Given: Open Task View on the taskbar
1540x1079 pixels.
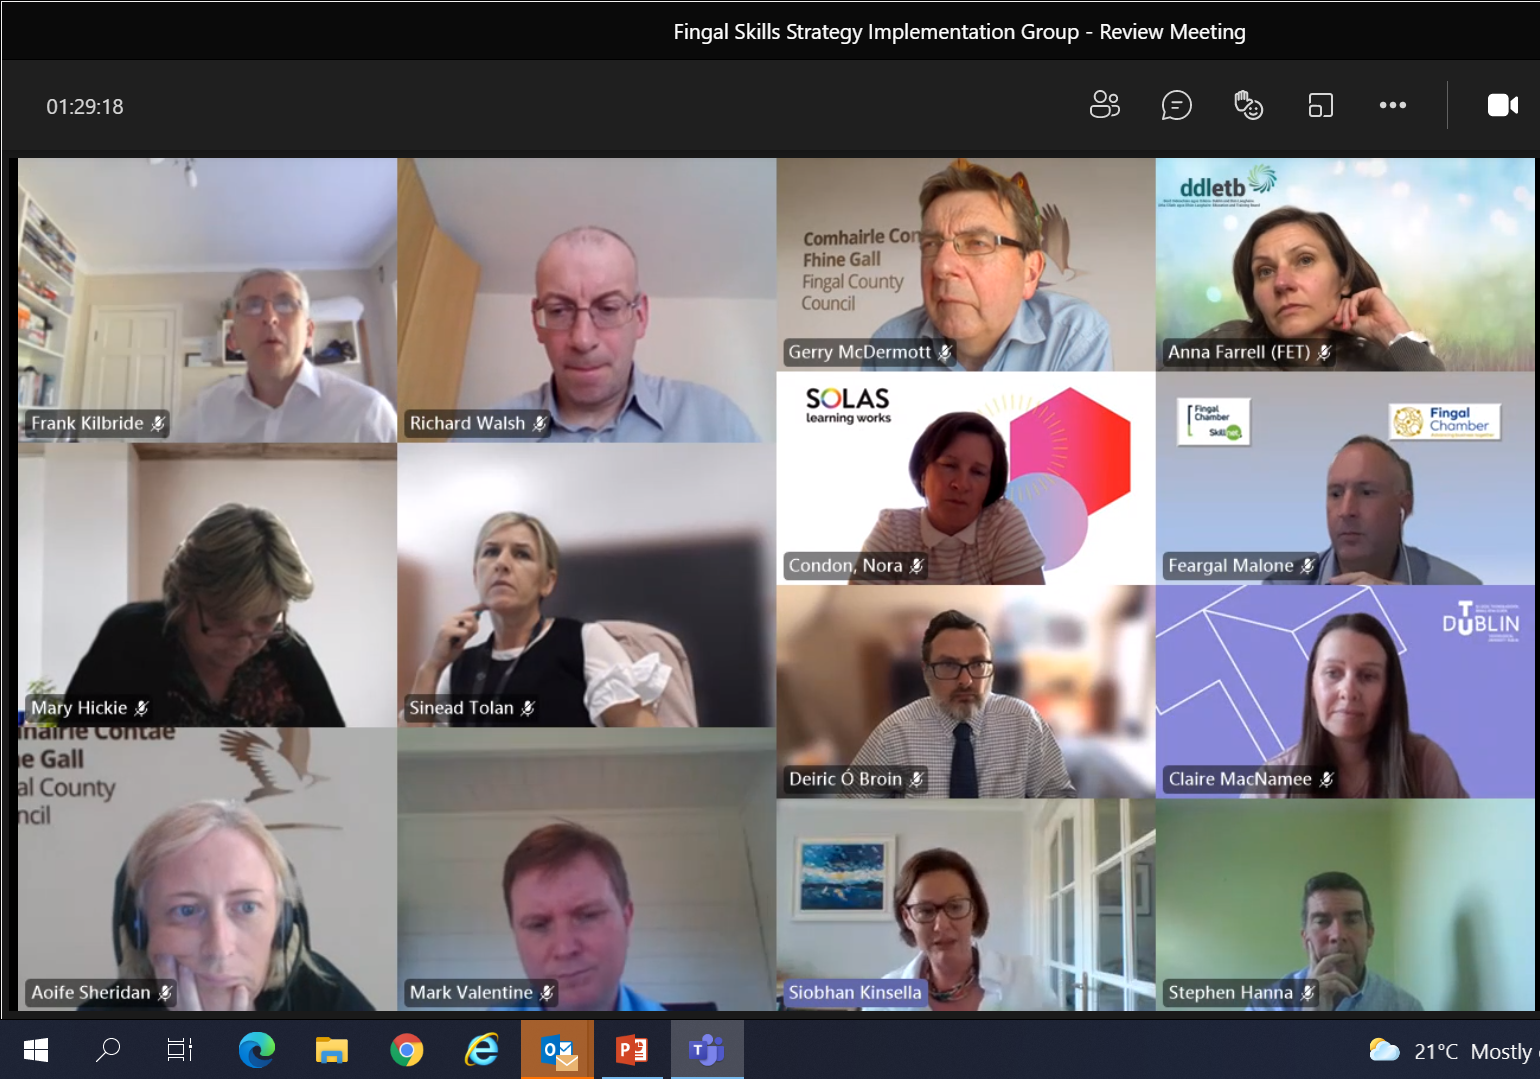Looking at the screenshot, I should [x=180, y=1050].
